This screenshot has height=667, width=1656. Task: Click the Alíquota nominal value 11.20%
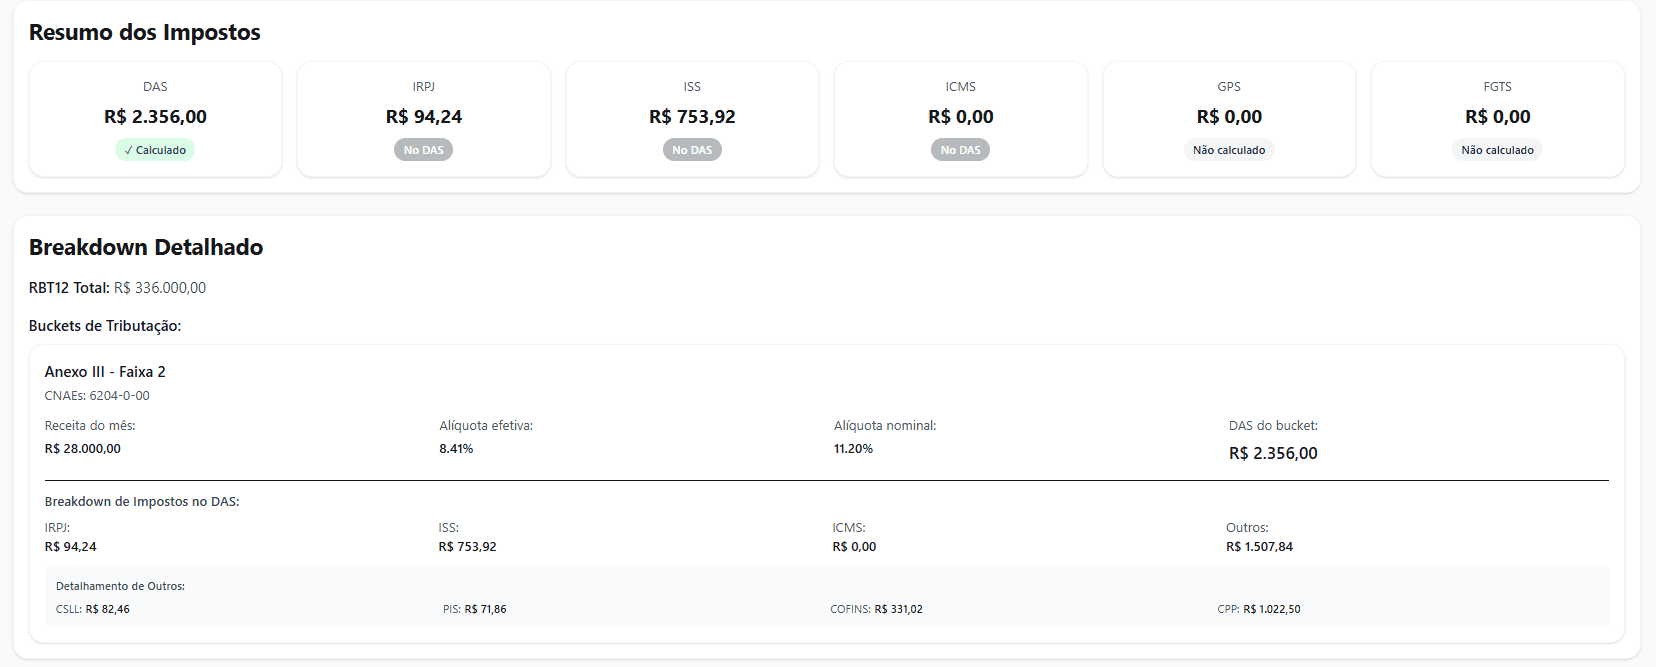tap(853, 449)
